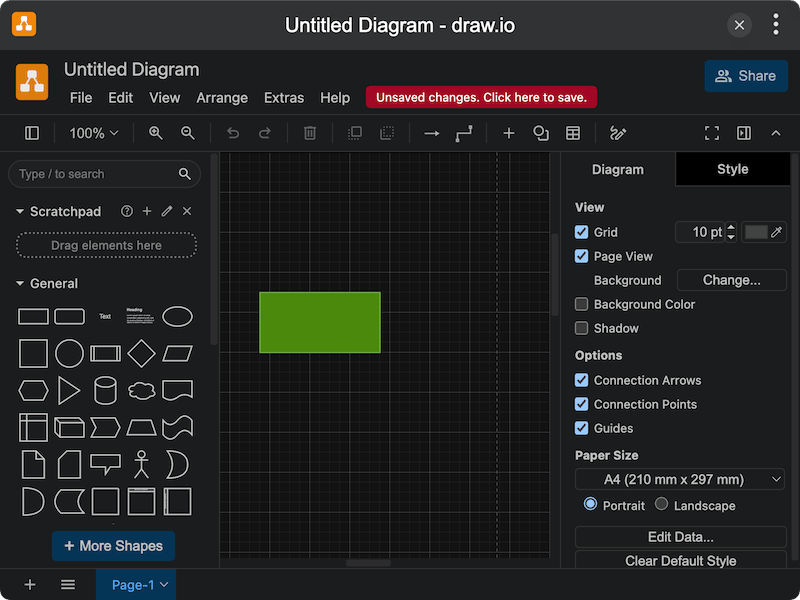Select Portrait orientation
800x600 pixels.
tap(590, 504)
